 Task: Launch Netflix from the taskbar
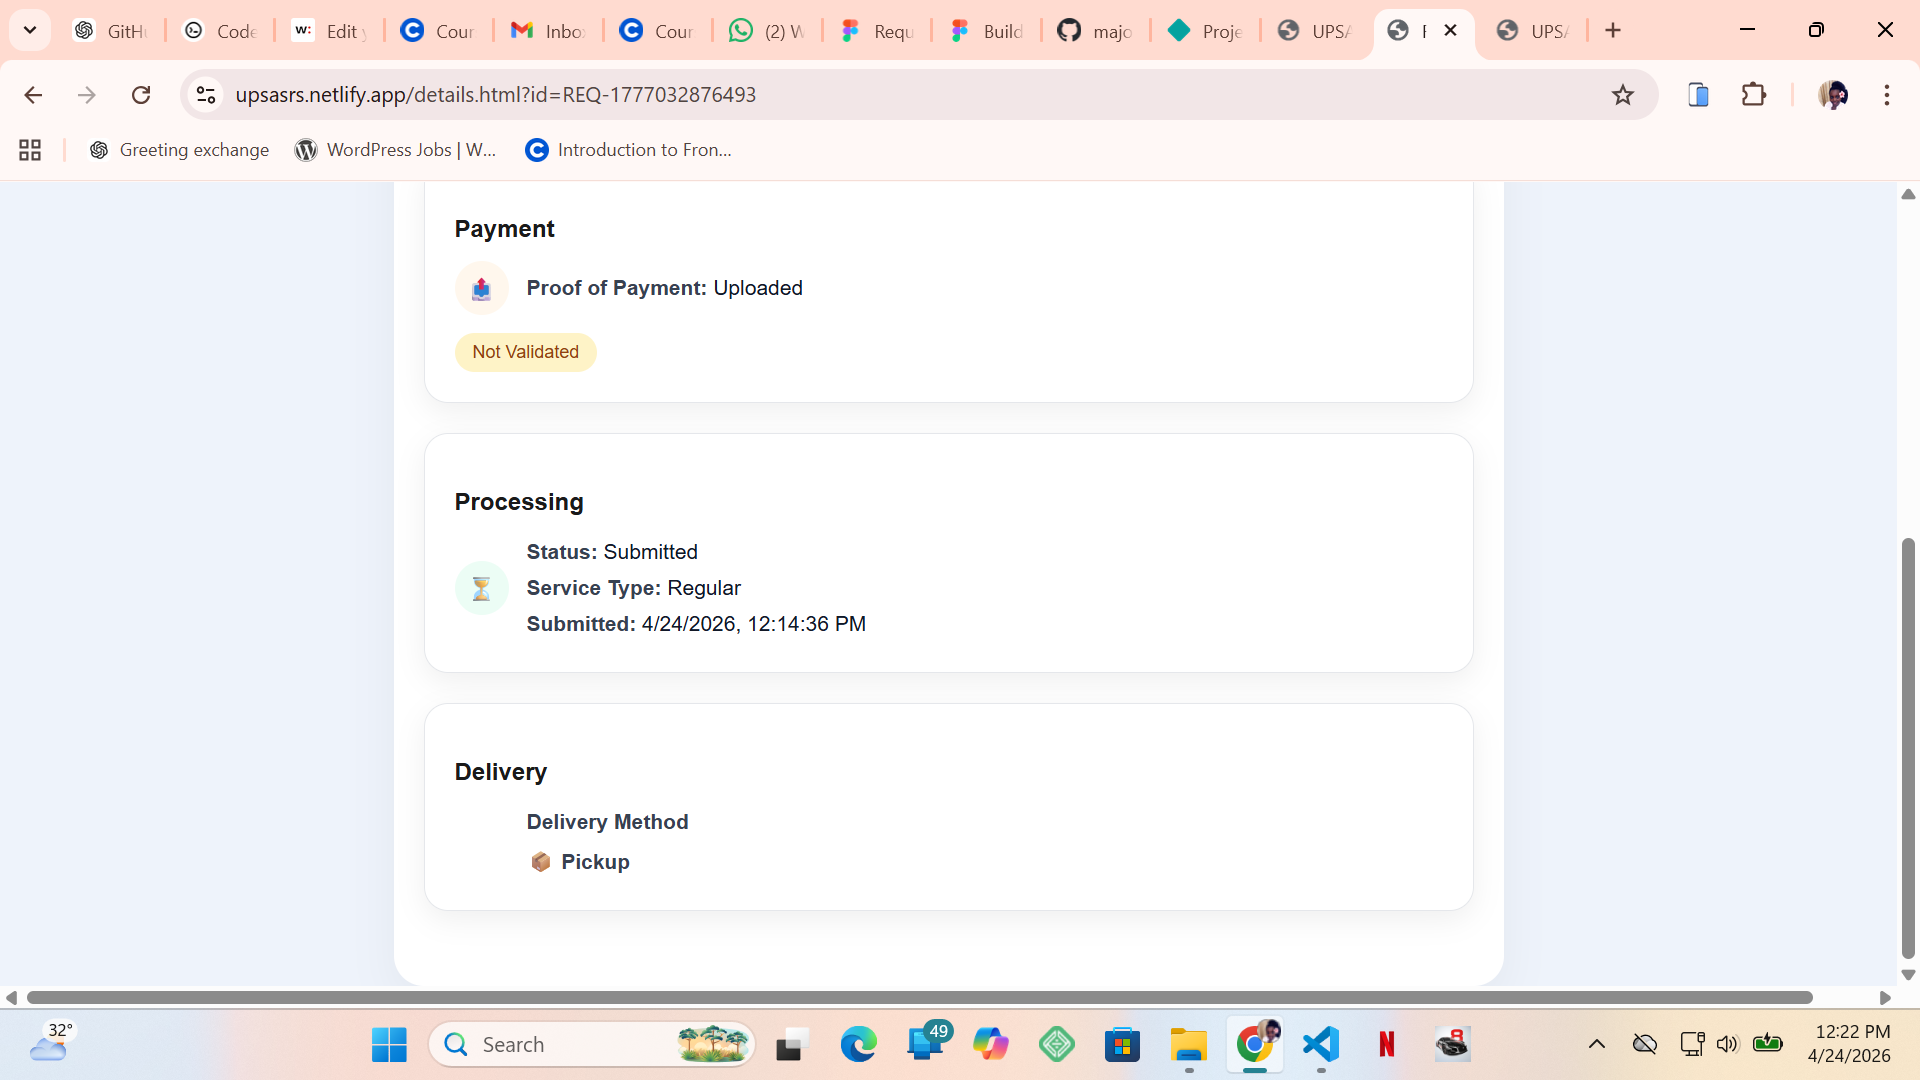pos(1387,1044)
